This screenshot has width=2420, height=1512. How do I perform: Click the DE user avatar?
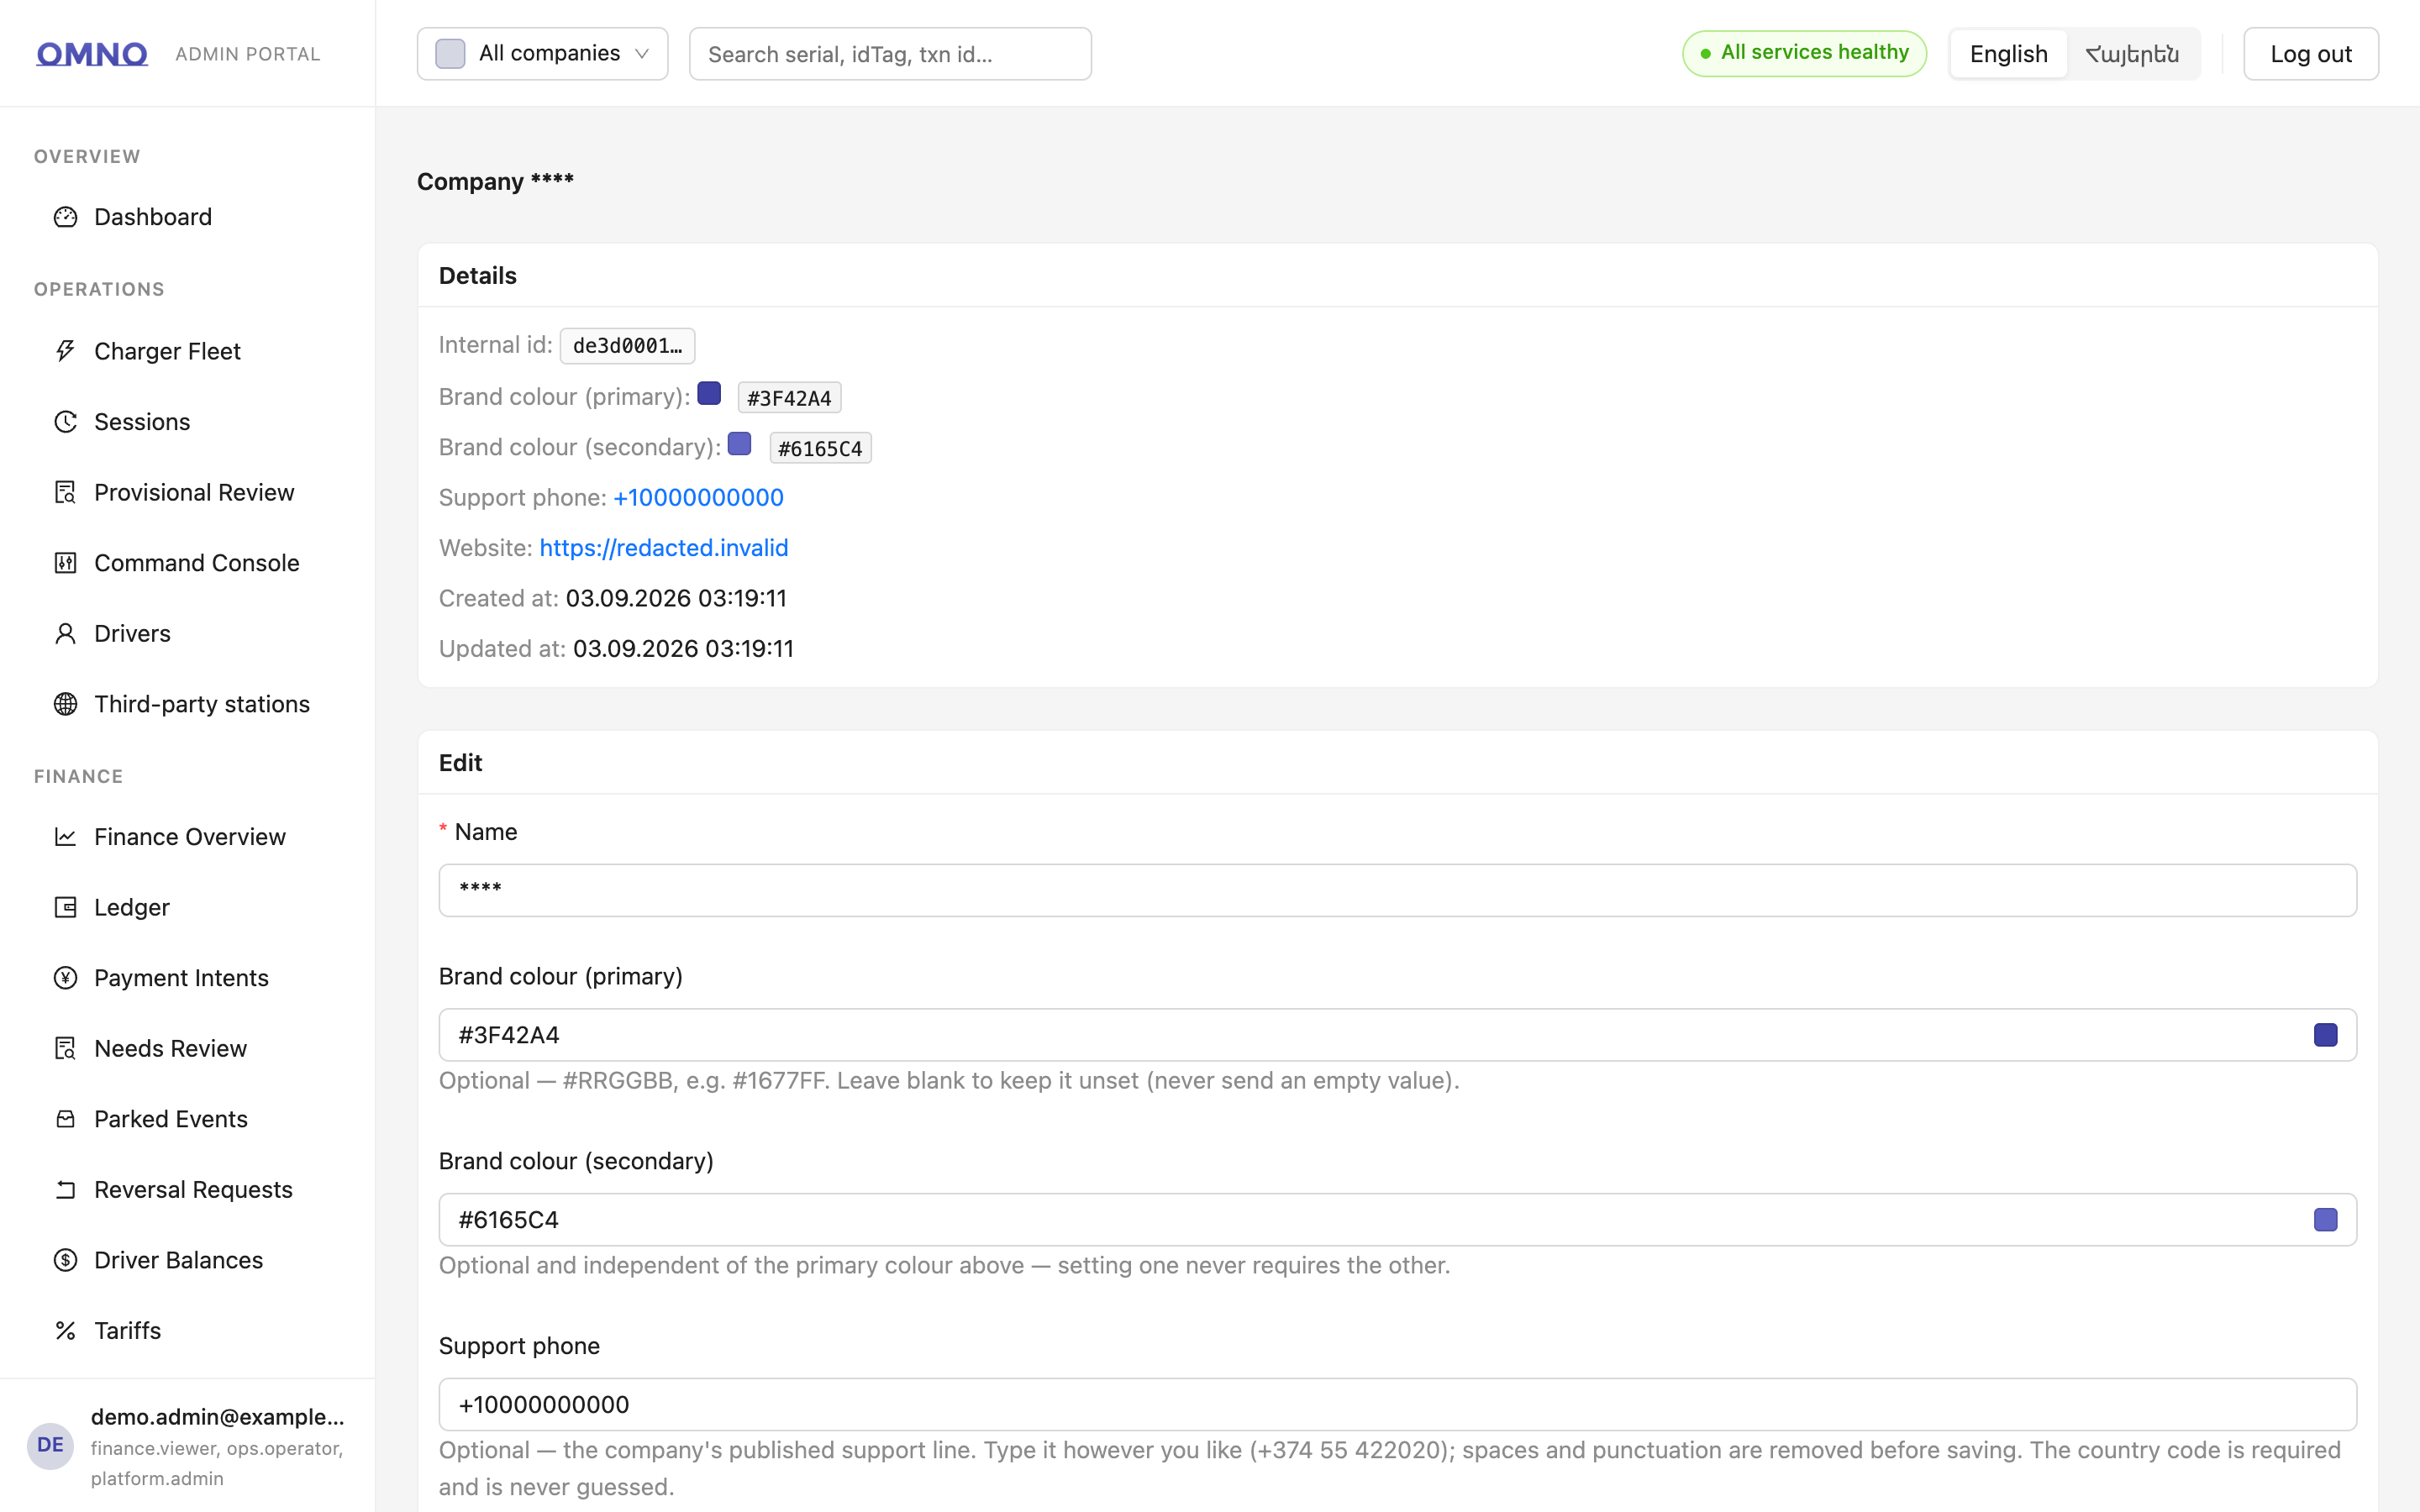point(50,1446)
